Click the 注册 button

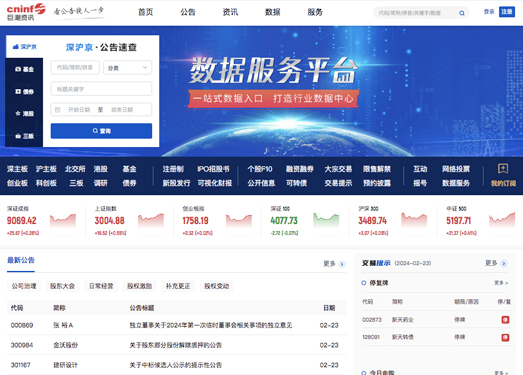pos(507,12)
